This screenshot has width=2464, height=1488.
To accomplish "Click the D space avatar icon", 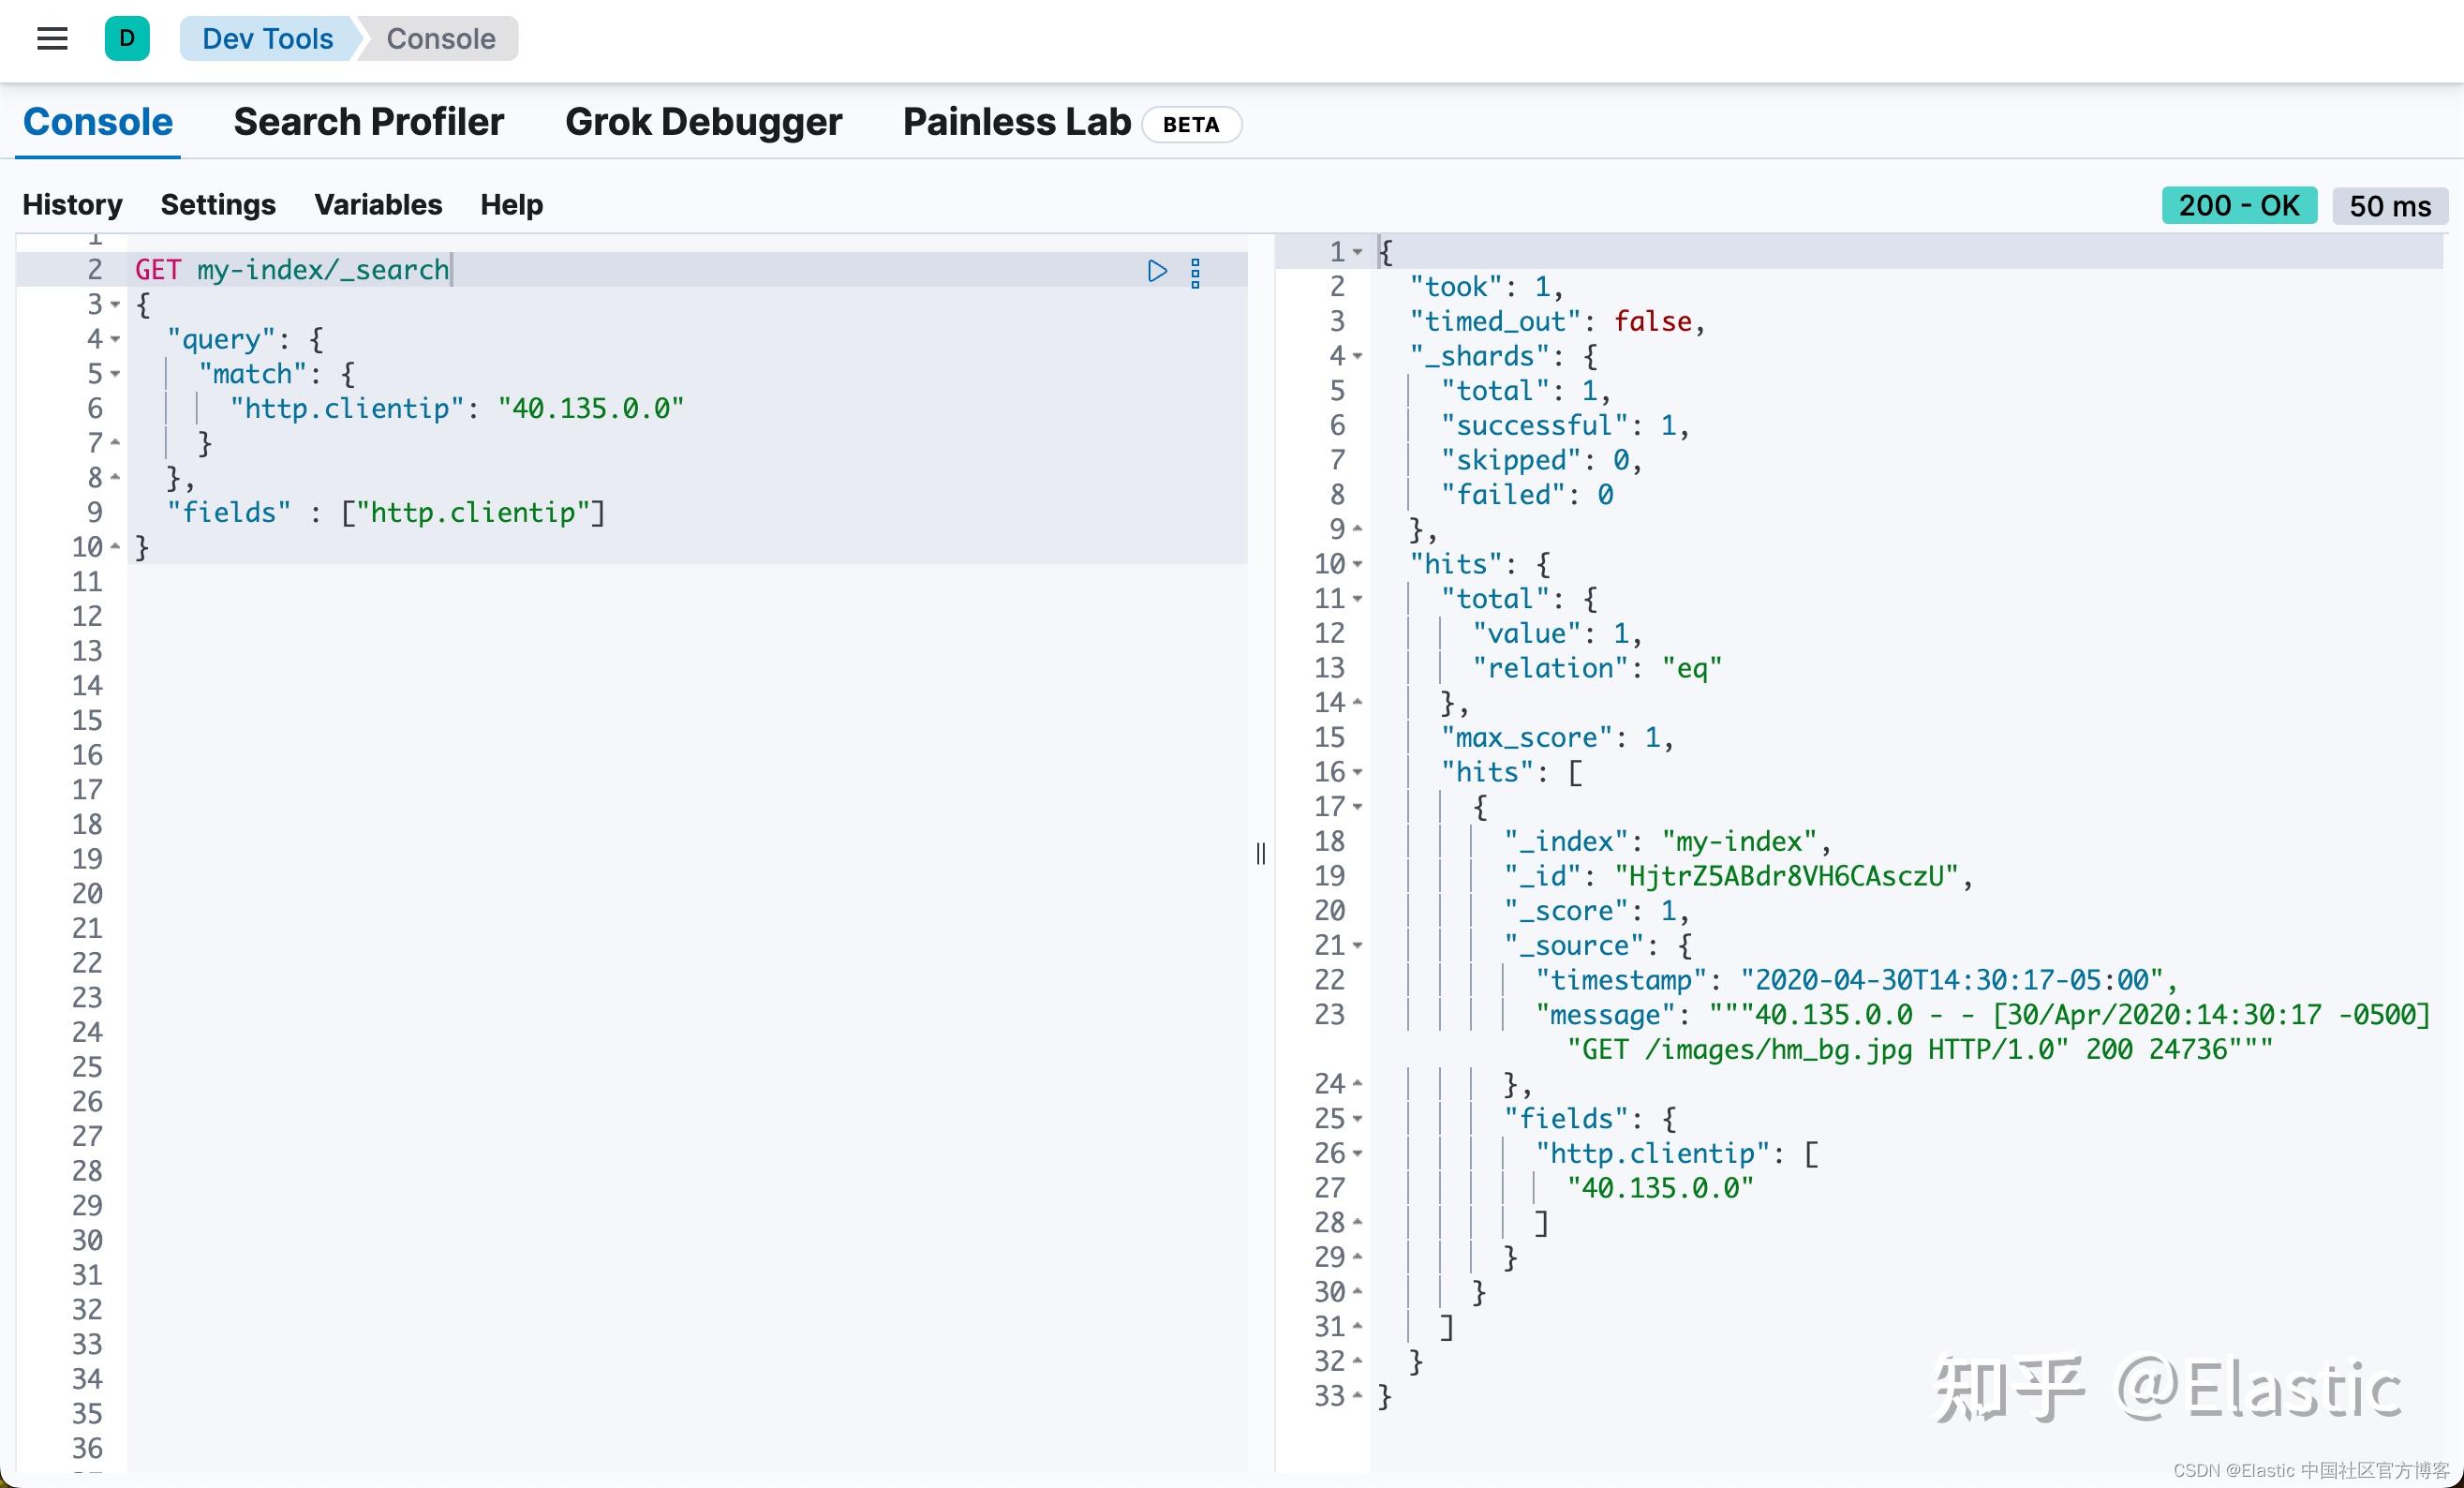I will (x=126, y=38).
